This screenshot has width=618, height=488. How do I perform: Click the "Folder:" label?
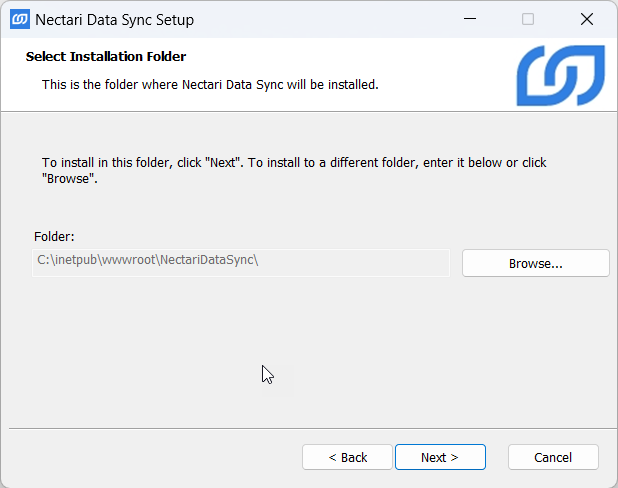[x=55, y=237]
